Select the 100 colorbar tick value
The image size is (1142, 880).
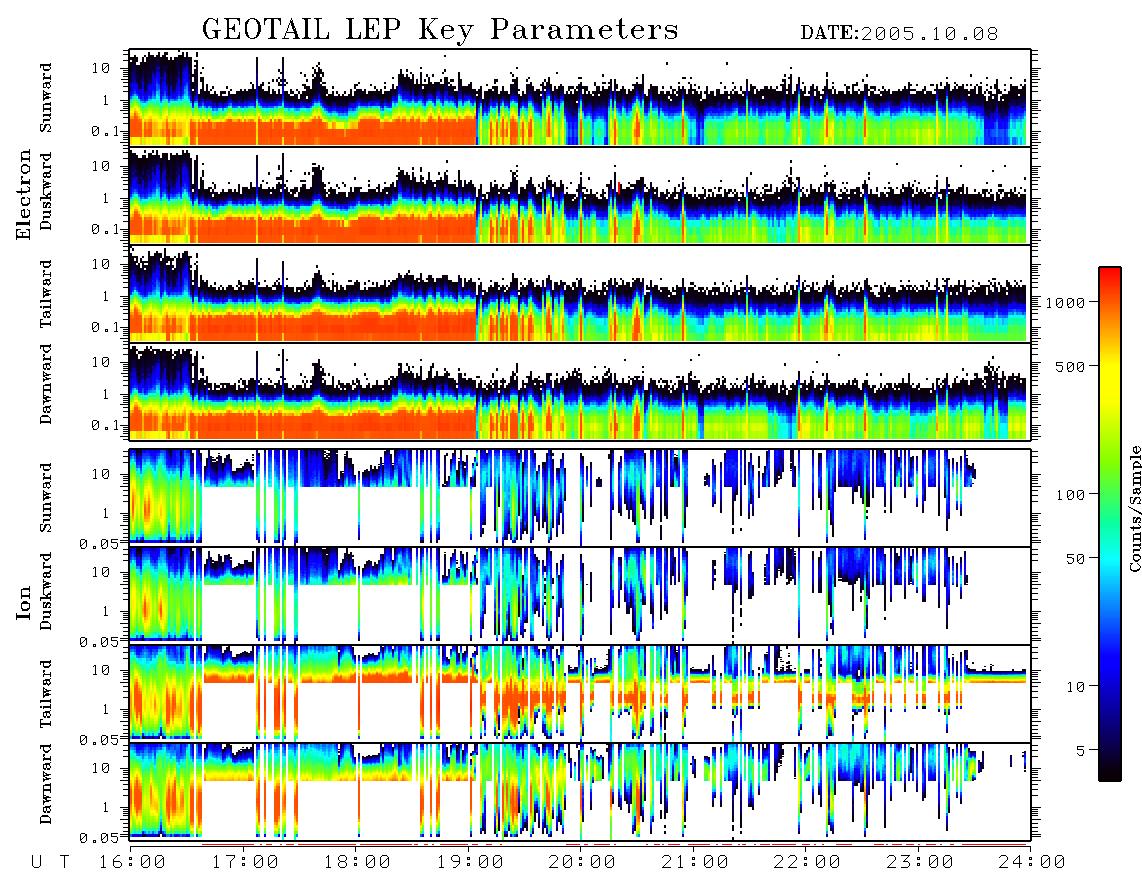(1070, 495)
